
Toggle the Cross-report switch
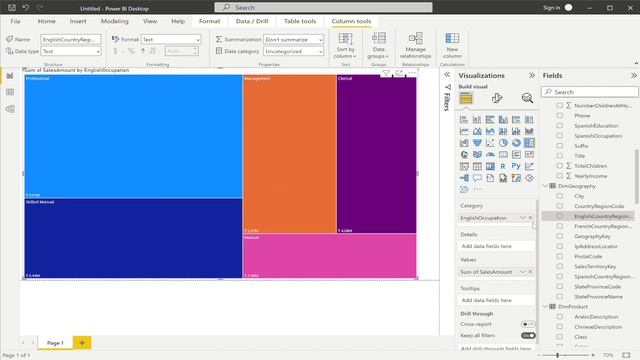click(x=528, y=324)
